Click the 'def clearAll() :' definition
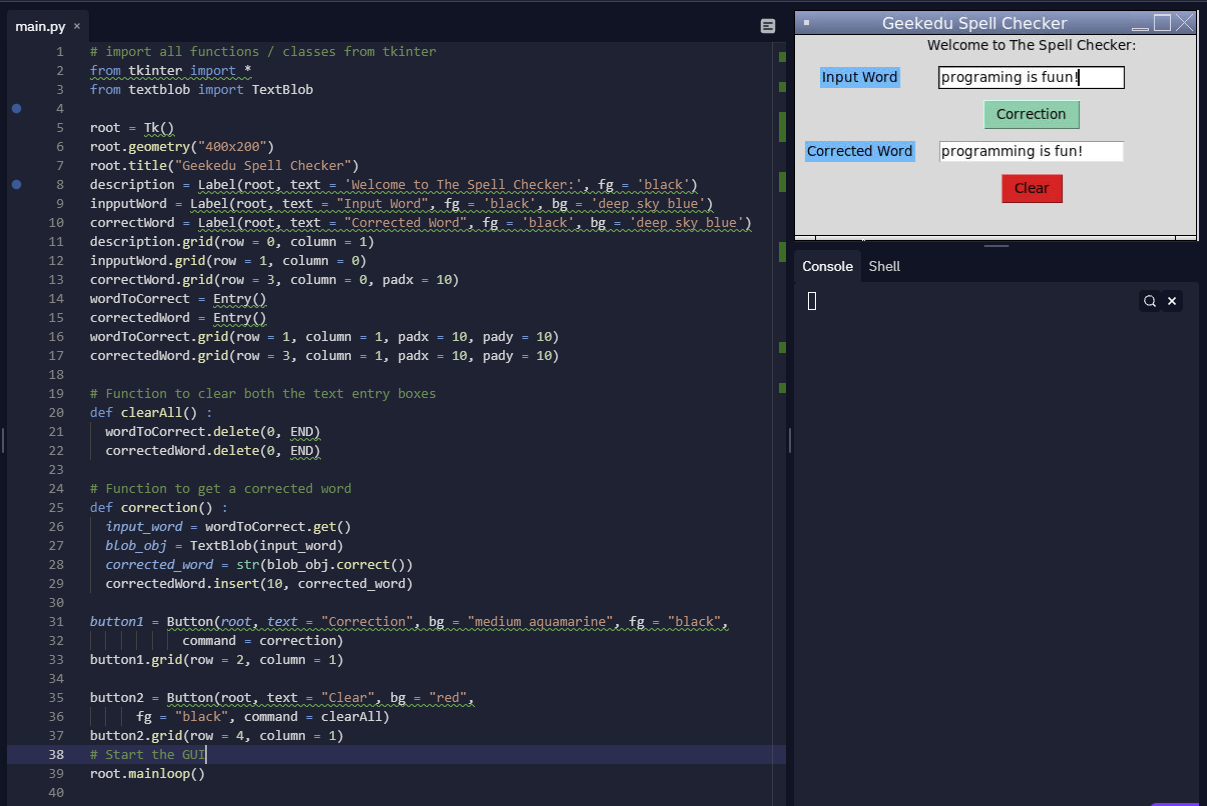Image resolution: width=1207 pixels, height=806 pixels. (x=151, y=412)
